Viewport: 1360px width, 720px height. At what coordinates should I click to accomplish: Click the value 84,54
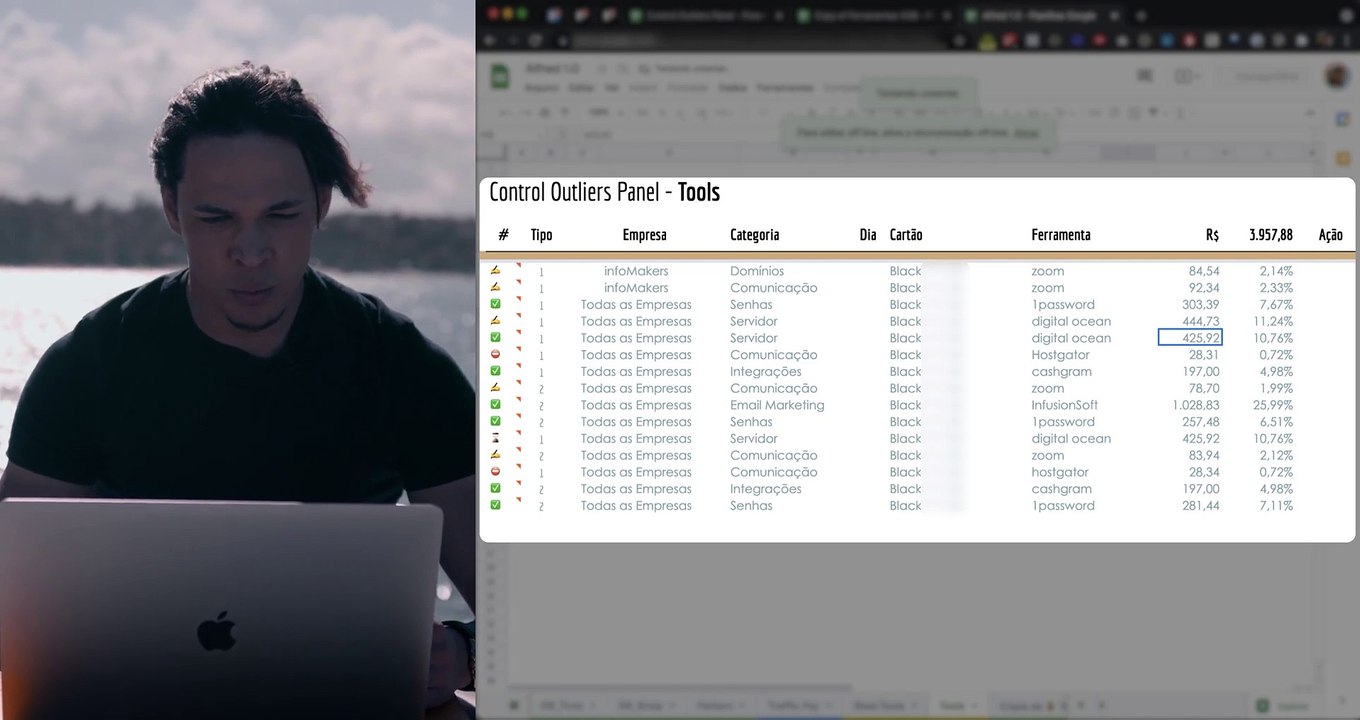click(1204, 271)
